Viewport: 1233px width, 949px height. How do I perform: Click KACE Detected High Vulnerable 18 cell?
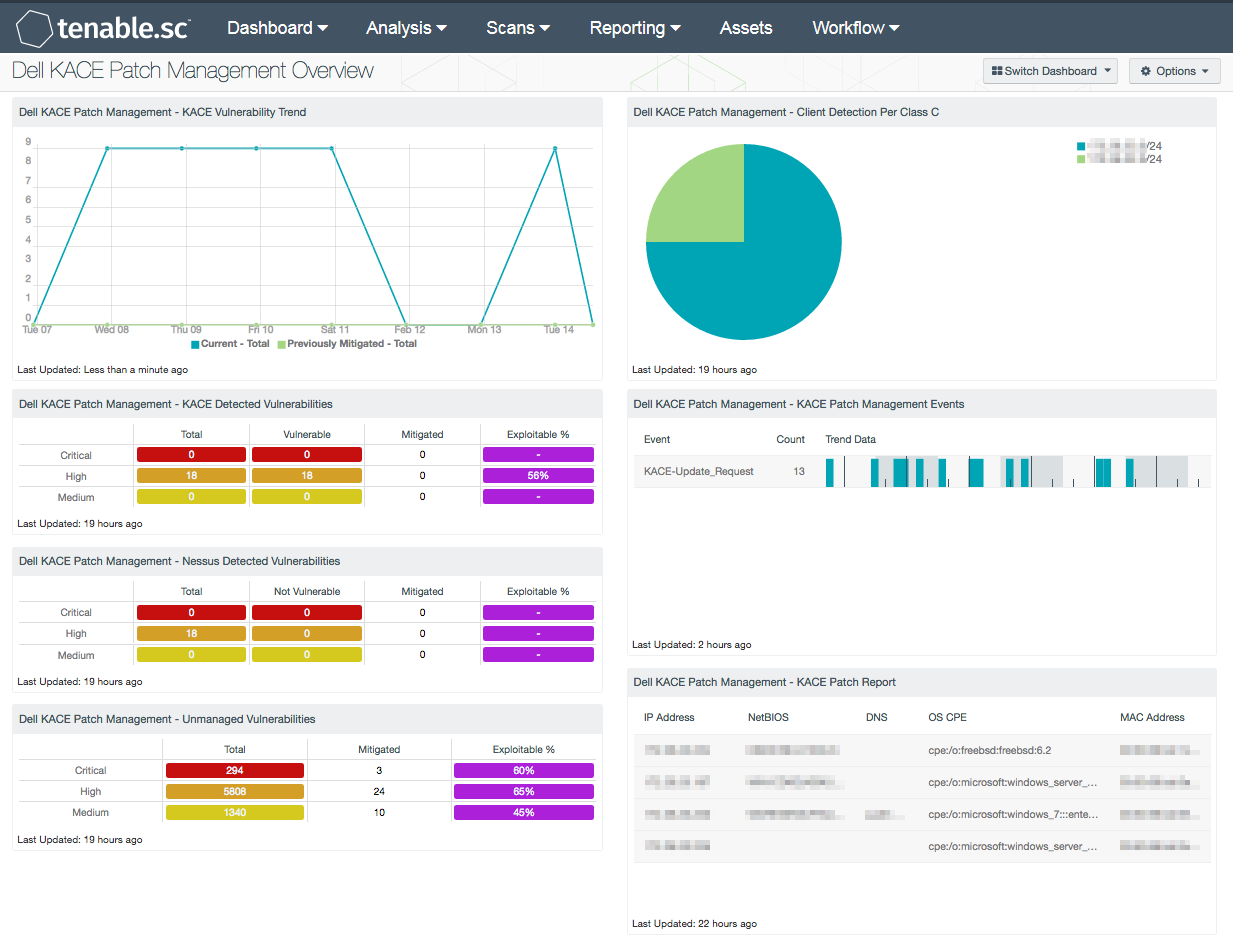coord(307,476)
